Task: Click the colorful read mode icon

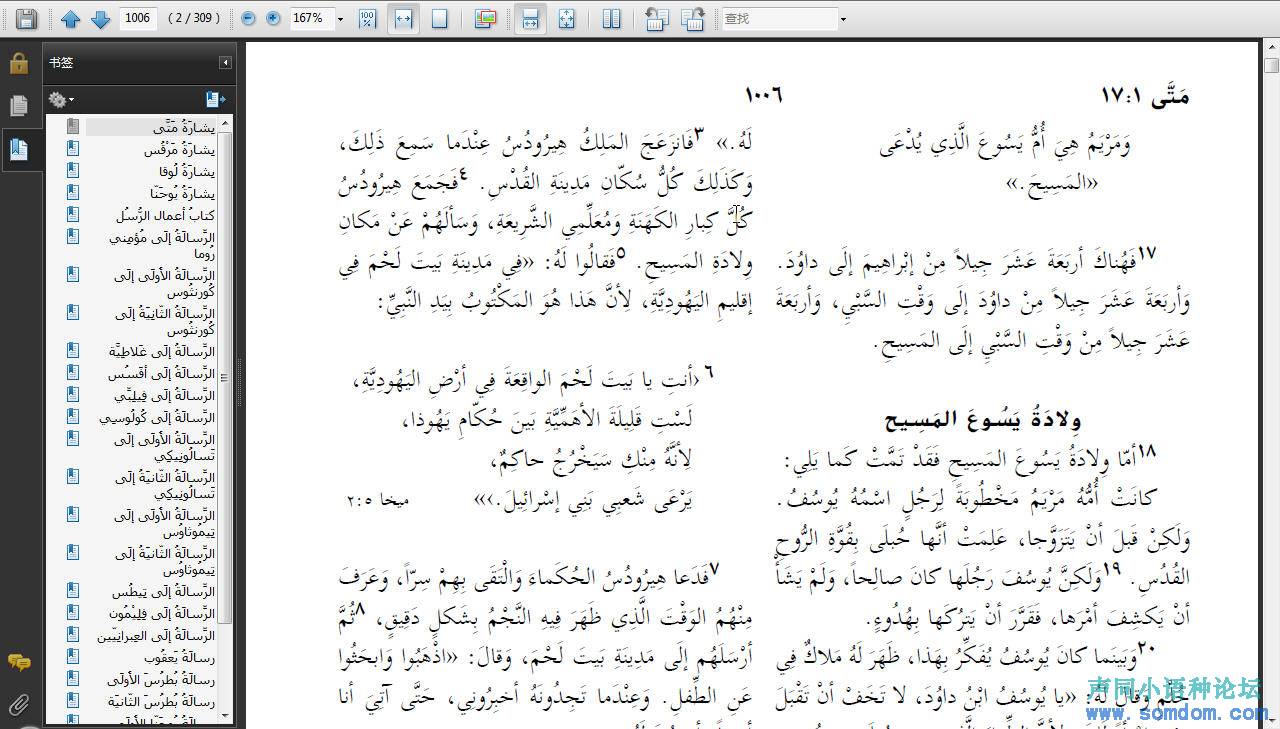Action: point(485,18)
